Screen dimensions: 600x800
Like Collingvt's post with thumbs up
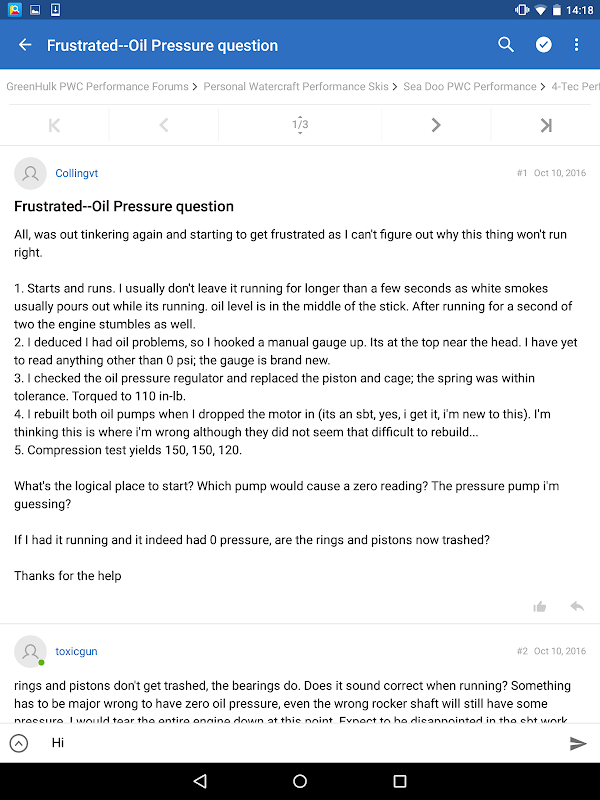[x=540, y=606]
